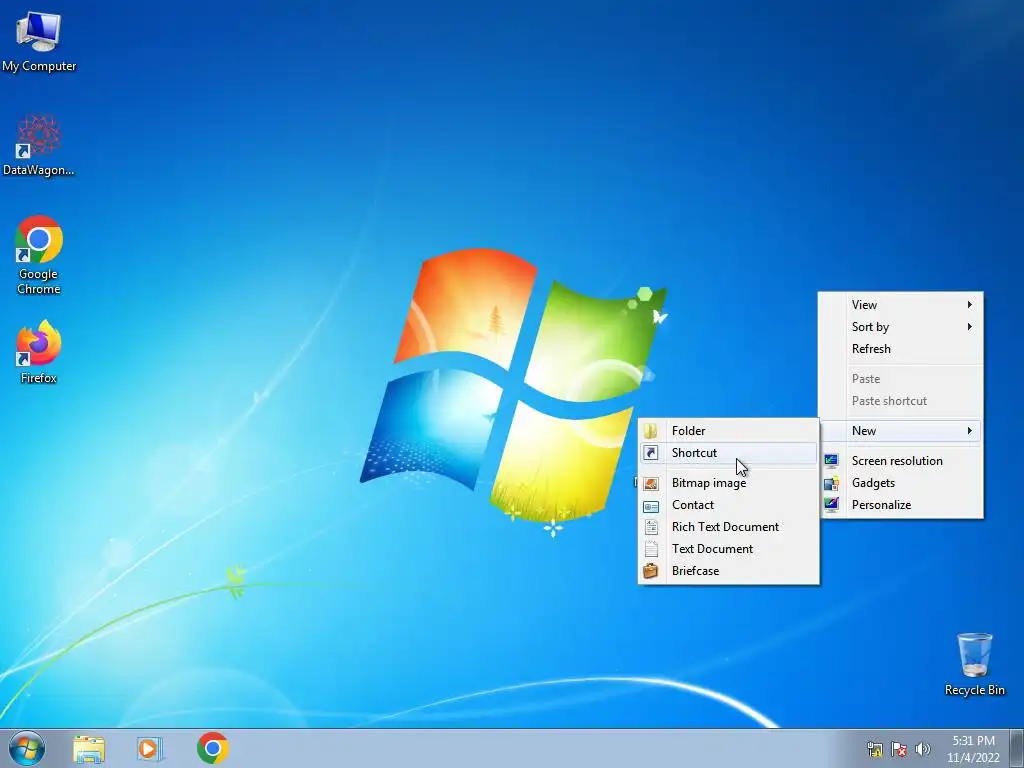Click the Rich Text Document icon

650,527
